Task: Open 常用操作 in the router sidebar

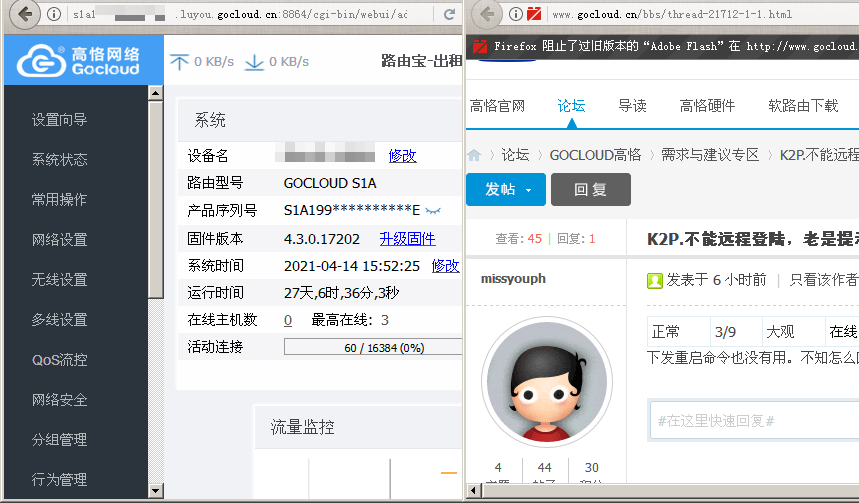Action: 59,199
